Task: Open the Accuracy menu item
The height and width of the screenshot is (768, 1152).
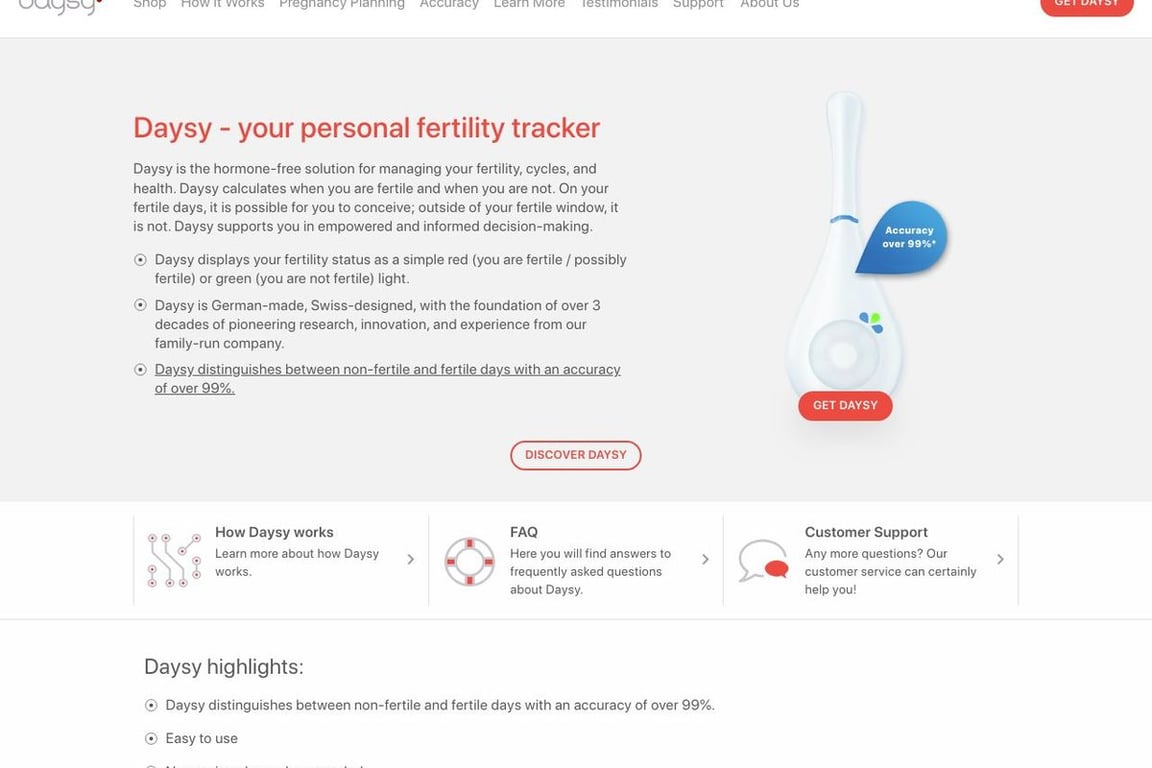Action: [449, 4]
